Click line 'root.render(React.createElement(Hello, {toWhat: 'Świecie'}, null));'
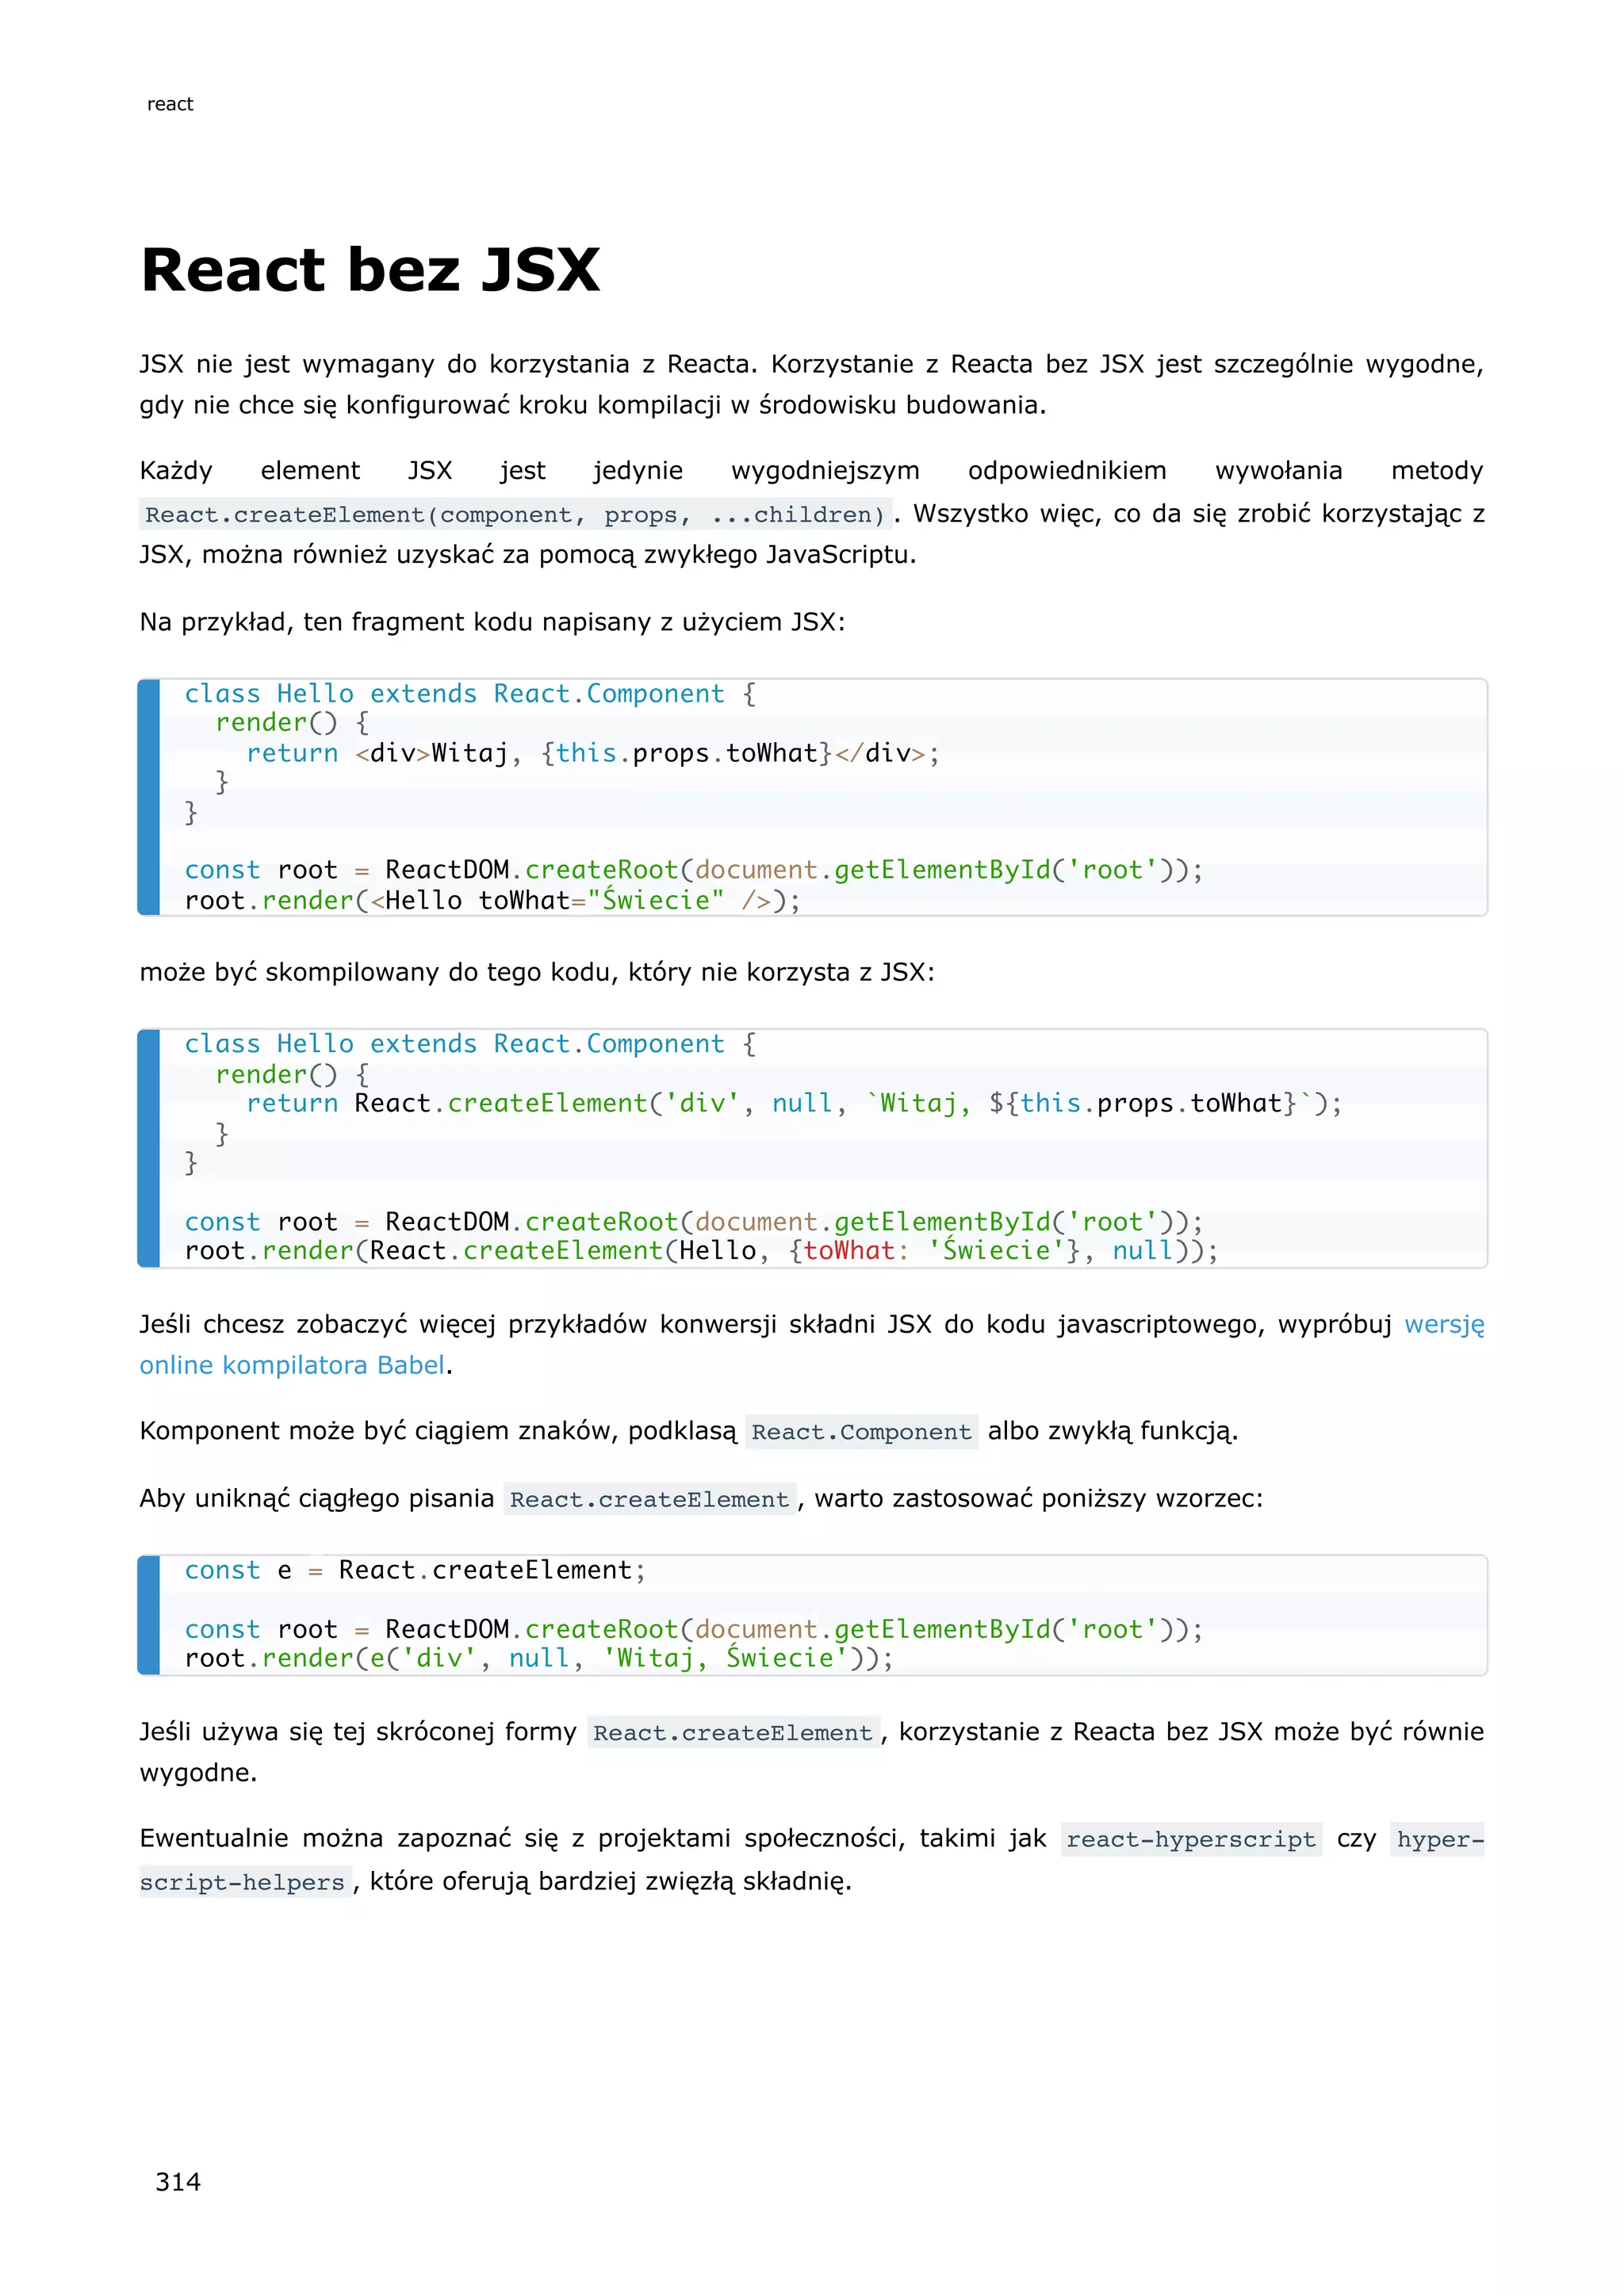Image resolution: width=1624 pixels, height=2296 pixels. coord(702,1250)
